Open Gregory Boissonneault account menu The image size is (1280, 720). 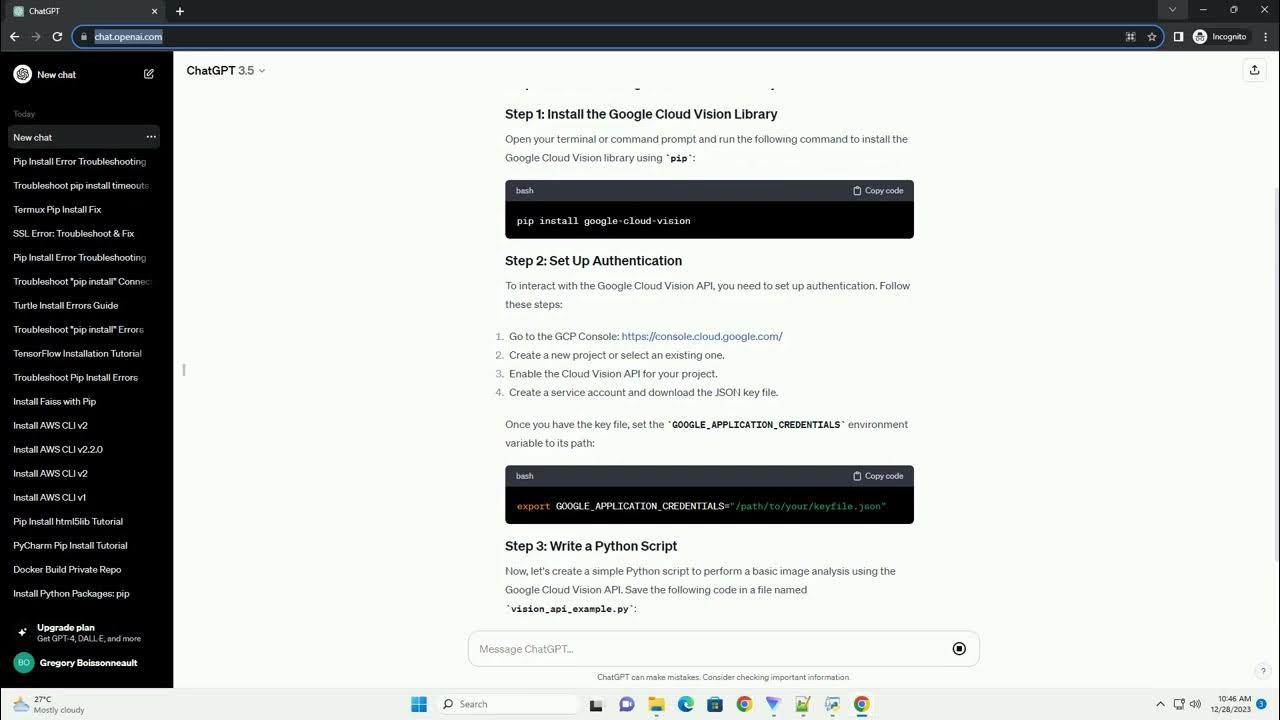tap(84, 663)
